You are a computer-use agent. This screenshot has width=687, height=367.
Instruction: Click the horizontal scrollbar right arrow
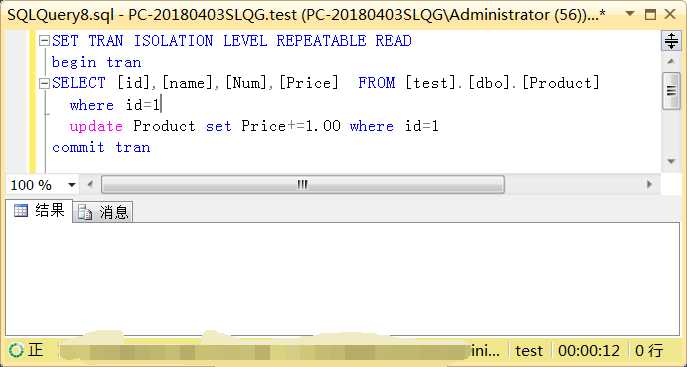tap(650, 184)
